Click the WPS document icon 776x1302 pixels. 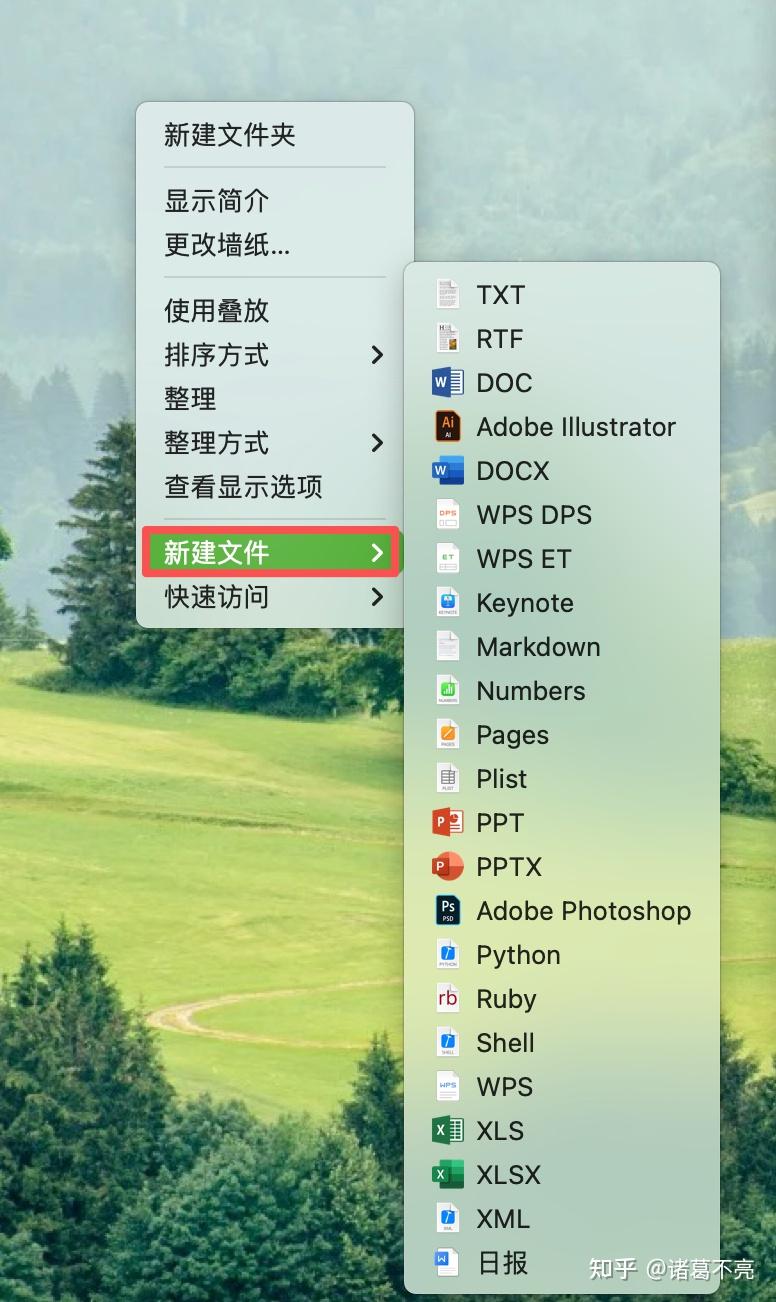tap(448, 1087)
